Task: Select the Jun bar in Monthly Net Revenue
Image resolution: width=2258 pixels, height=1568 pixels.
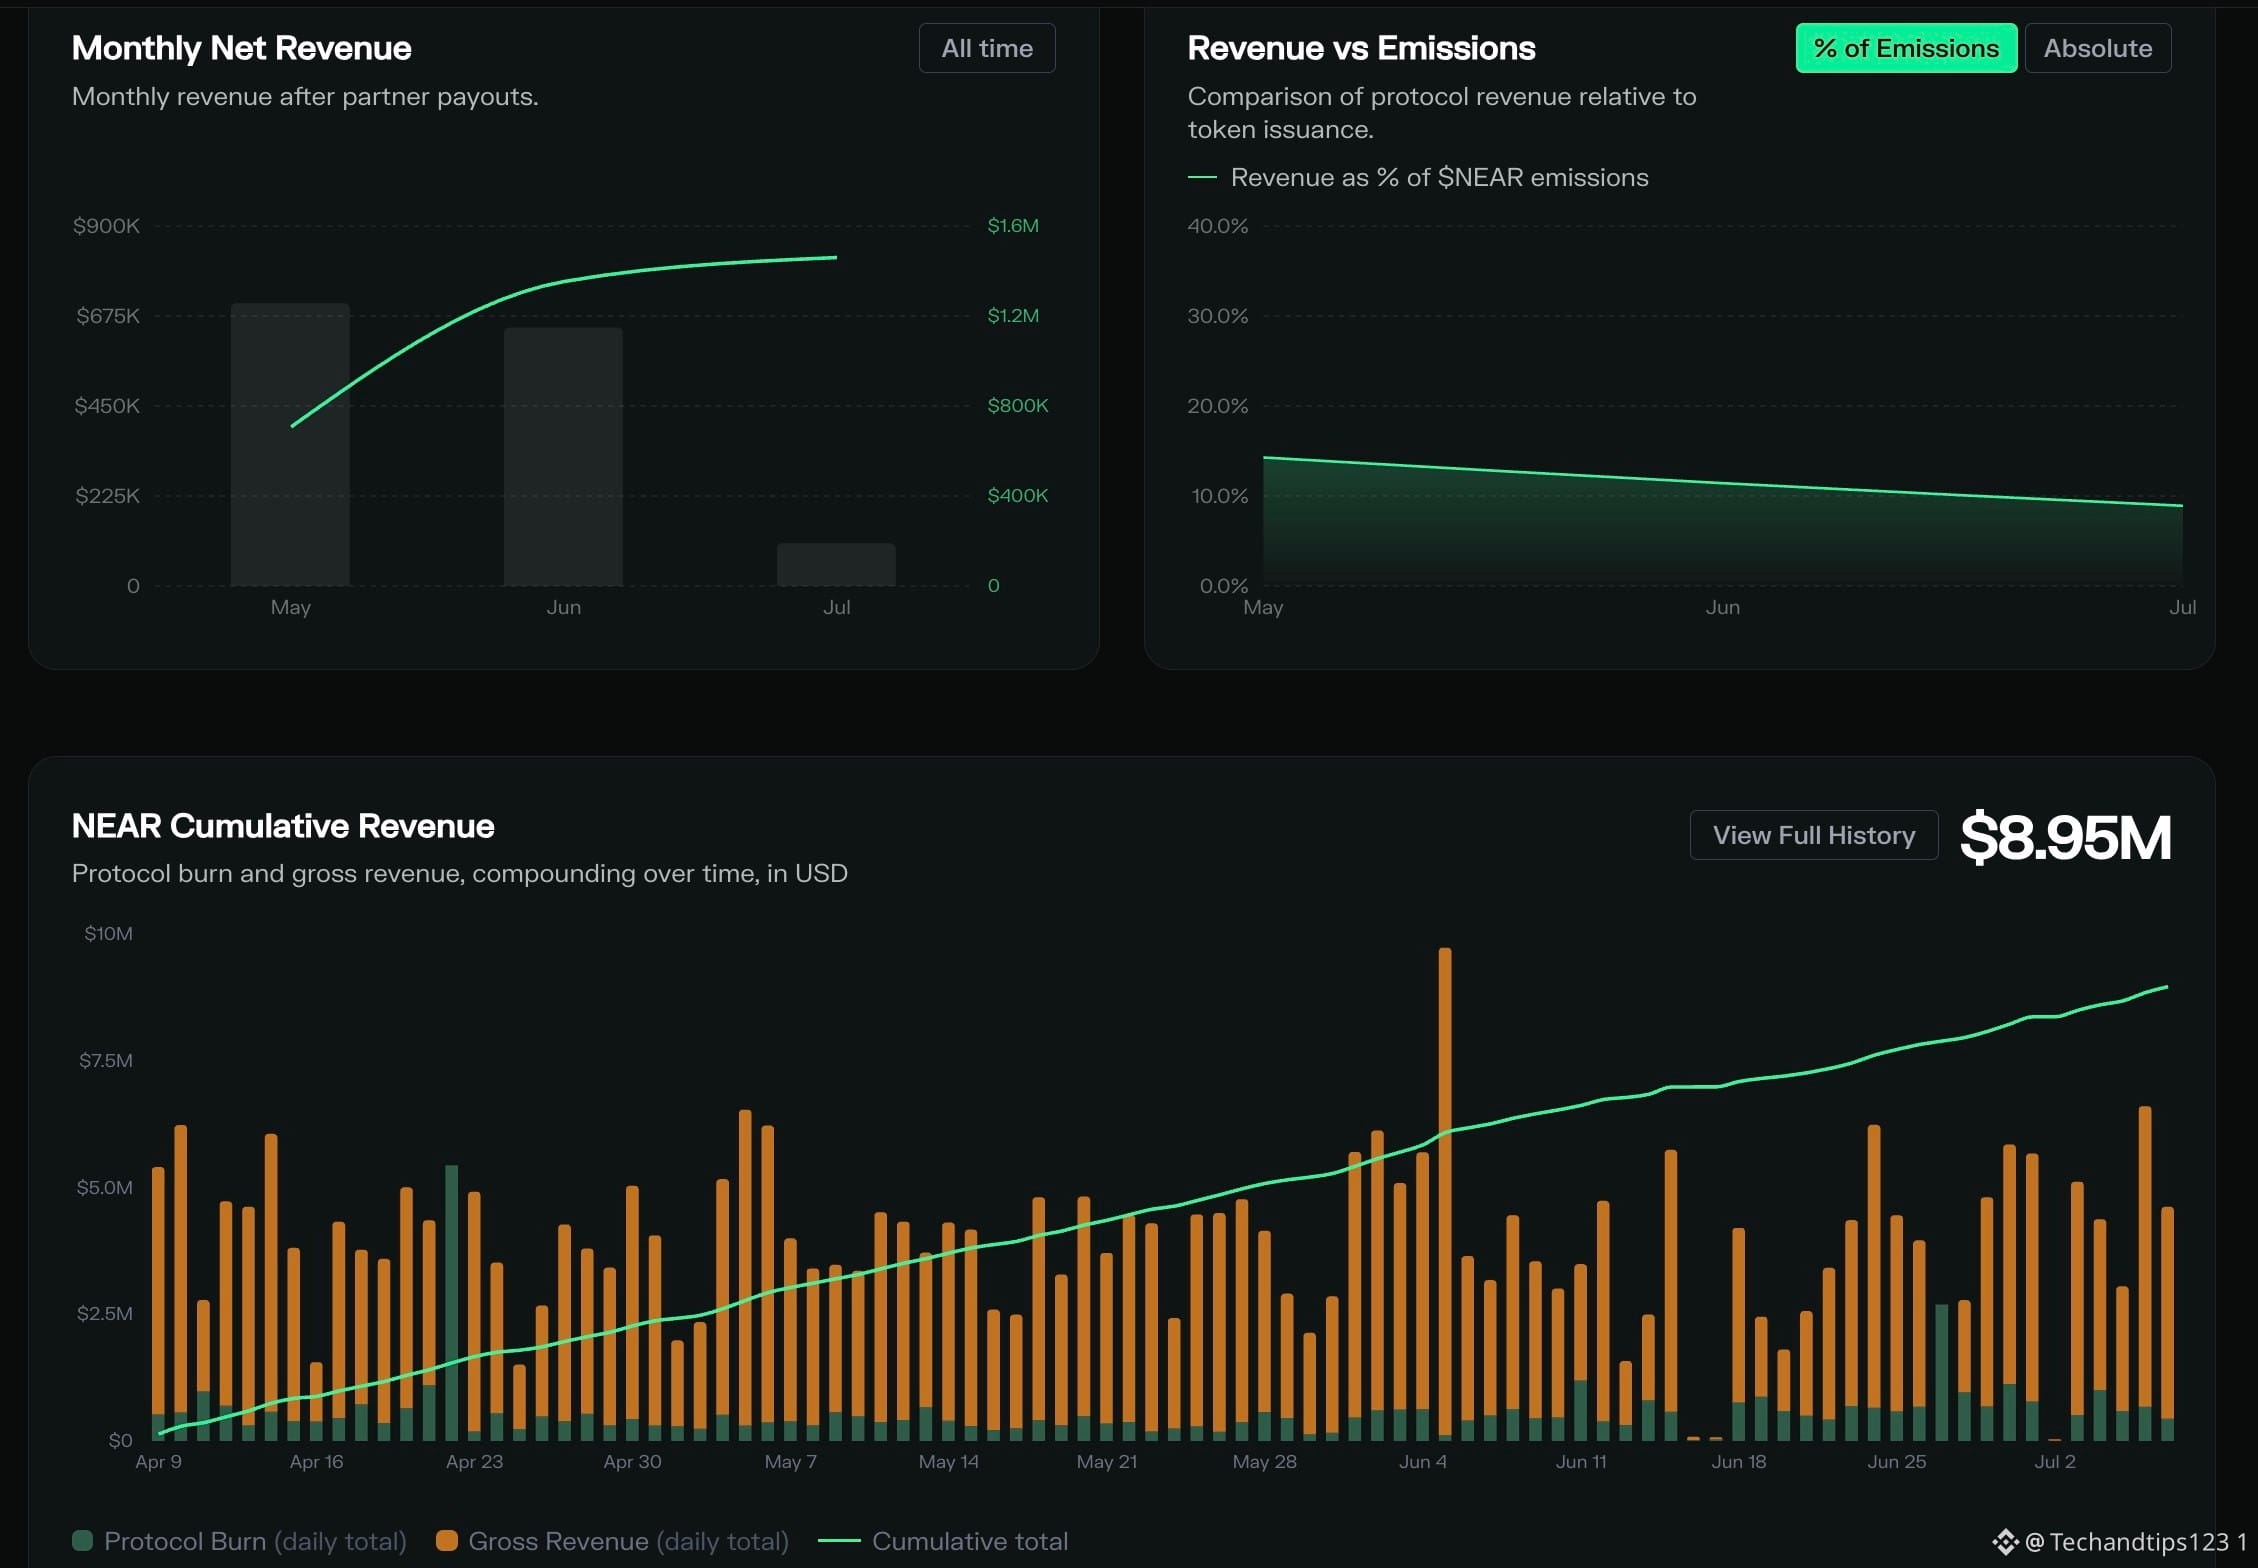Action: 563,456
